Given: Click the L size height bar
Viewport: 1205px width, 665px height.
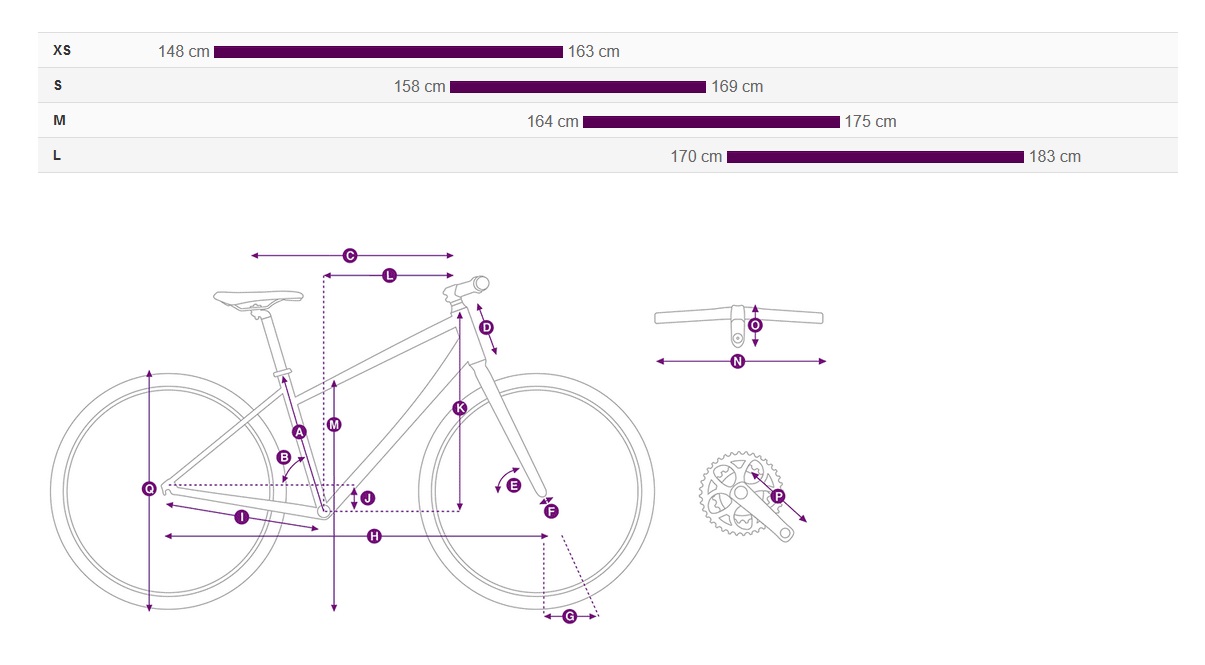Looking at the screenshot, I should (875, 157).
